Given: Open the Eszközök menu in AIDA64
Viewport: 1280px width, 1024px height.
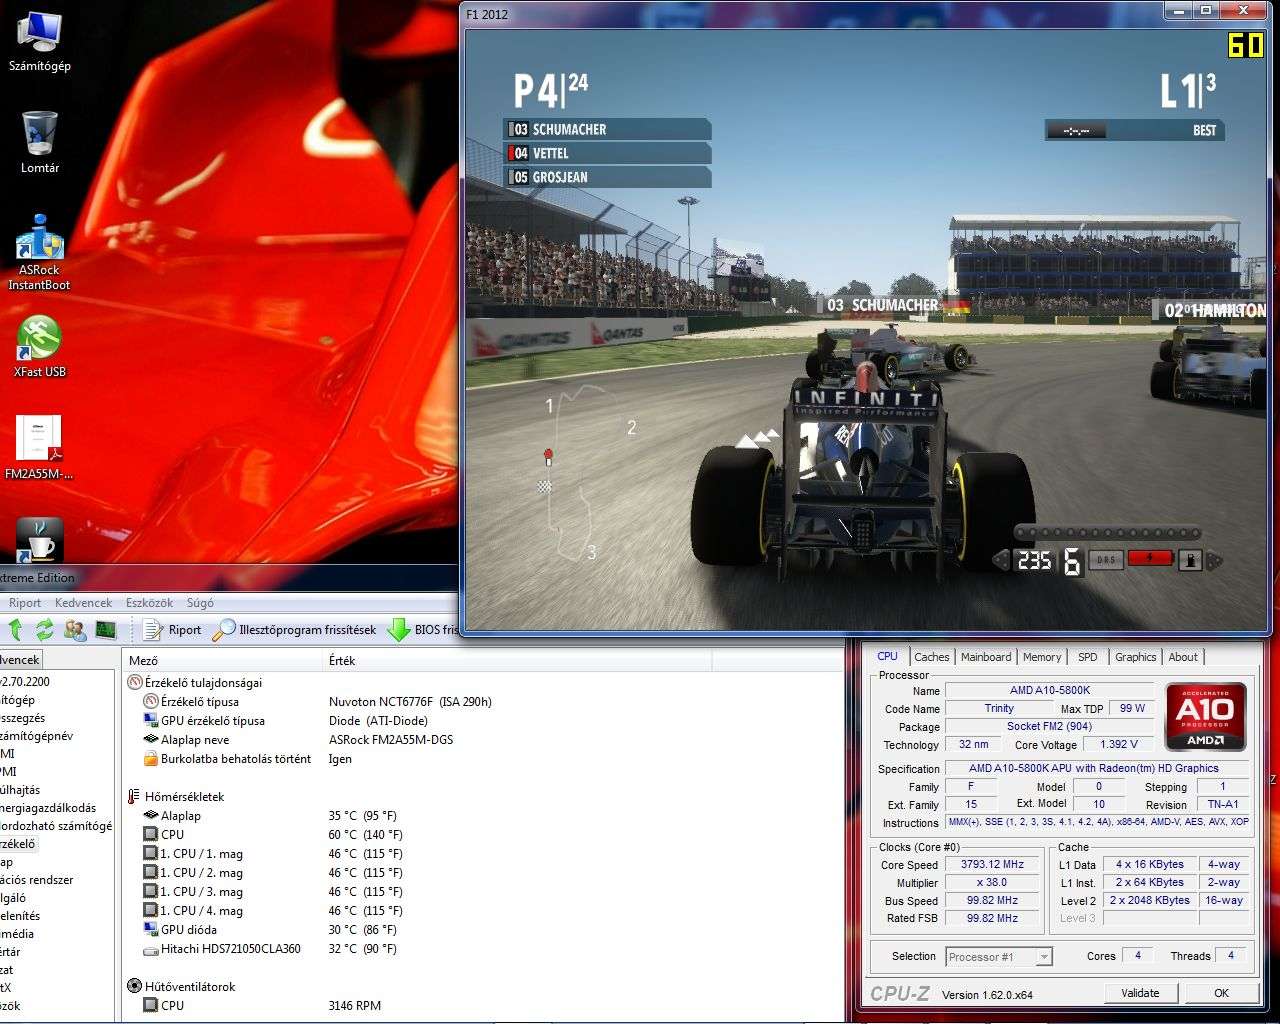Looking at the screenshot, I should tap(149, 603).
